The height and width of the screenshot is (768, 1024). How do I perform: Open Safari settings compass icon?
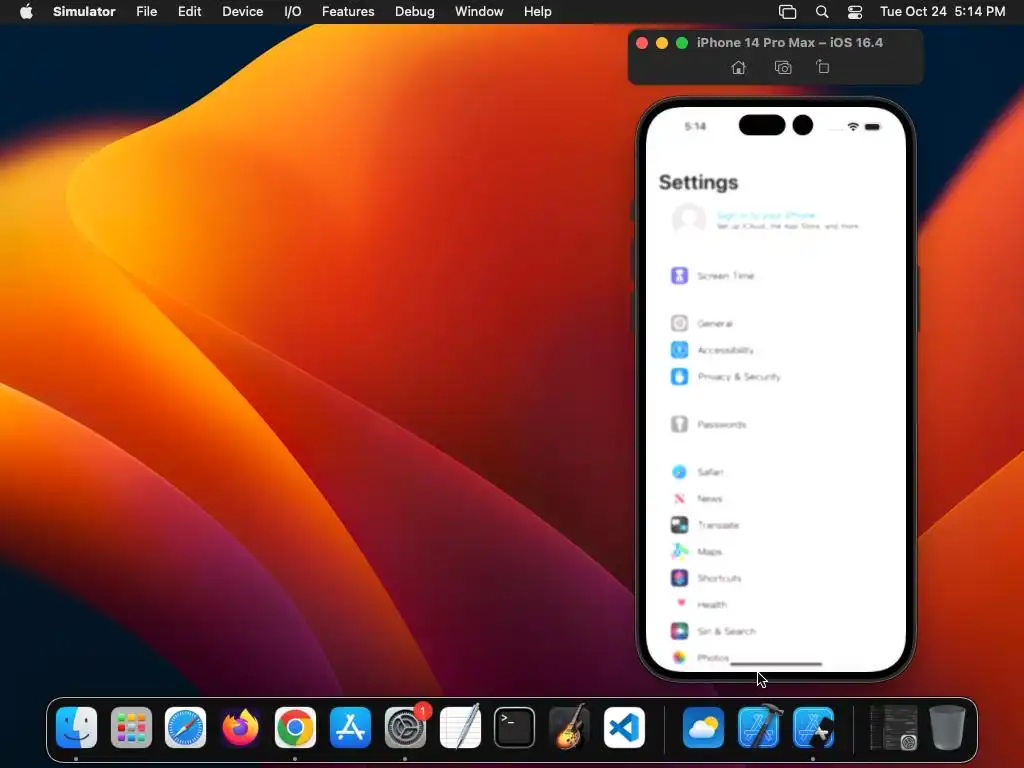pos(679,472)
